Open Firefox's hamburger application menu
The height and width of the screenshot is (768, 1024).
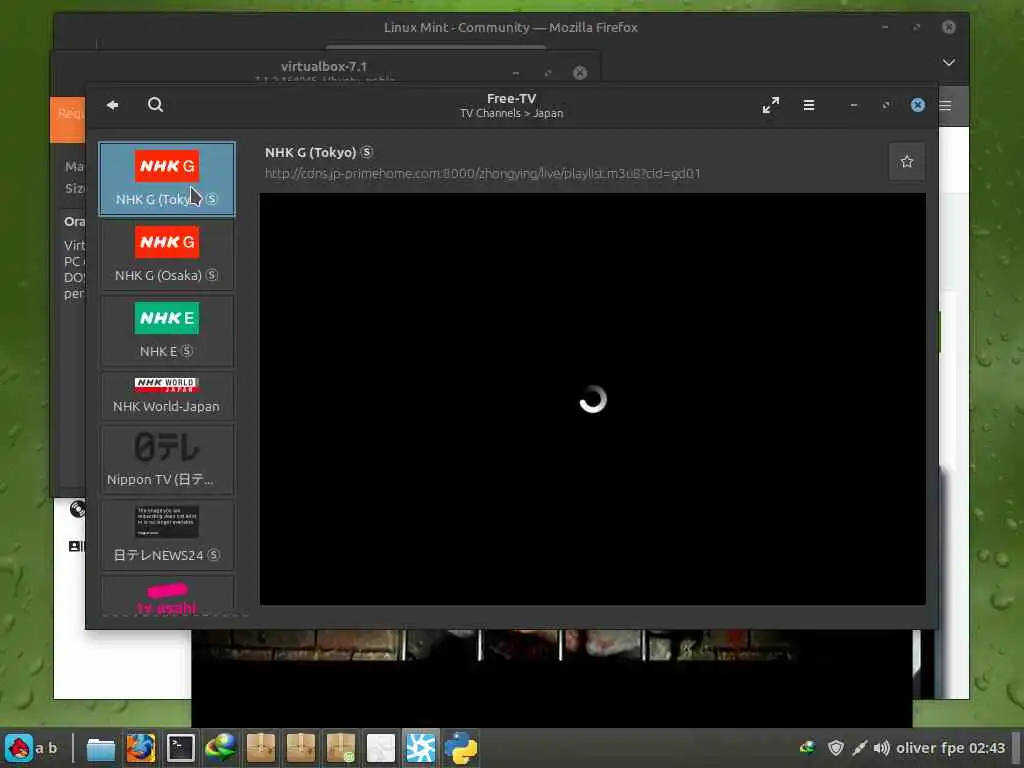[946, 105]
